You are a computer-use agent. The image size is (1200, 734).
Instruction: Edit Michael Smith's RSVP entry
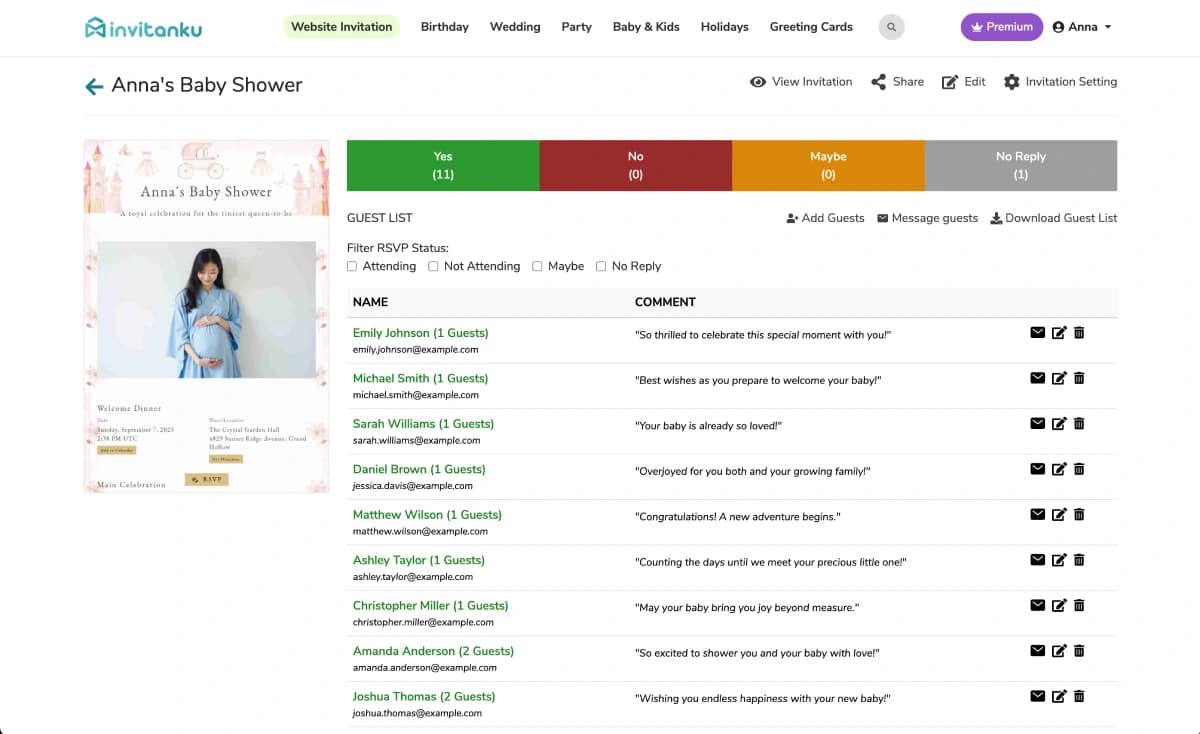coord(1059,378)
